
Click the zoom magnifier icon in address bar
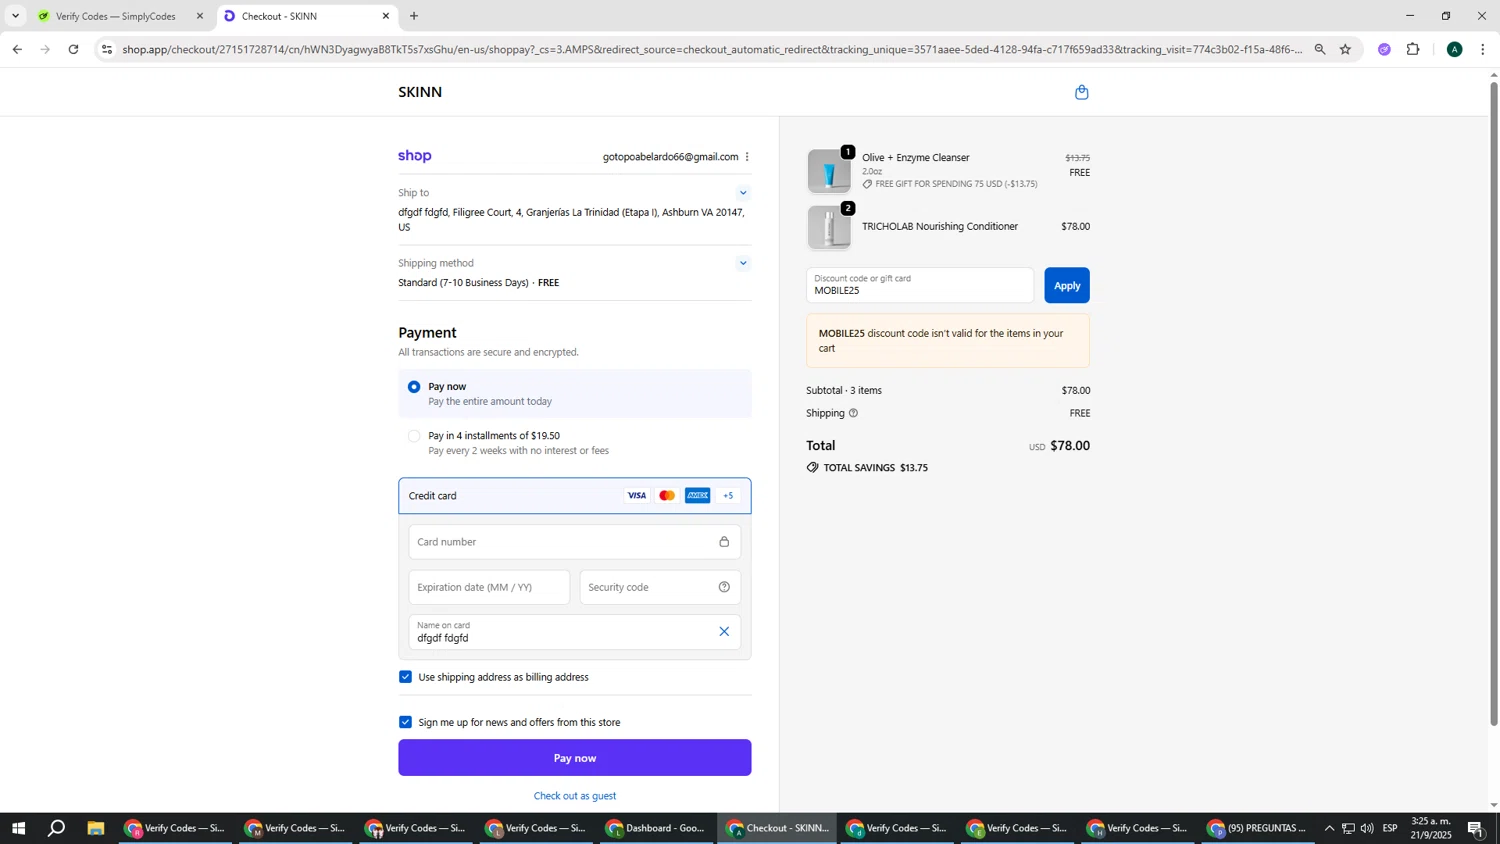[1320, 49]
